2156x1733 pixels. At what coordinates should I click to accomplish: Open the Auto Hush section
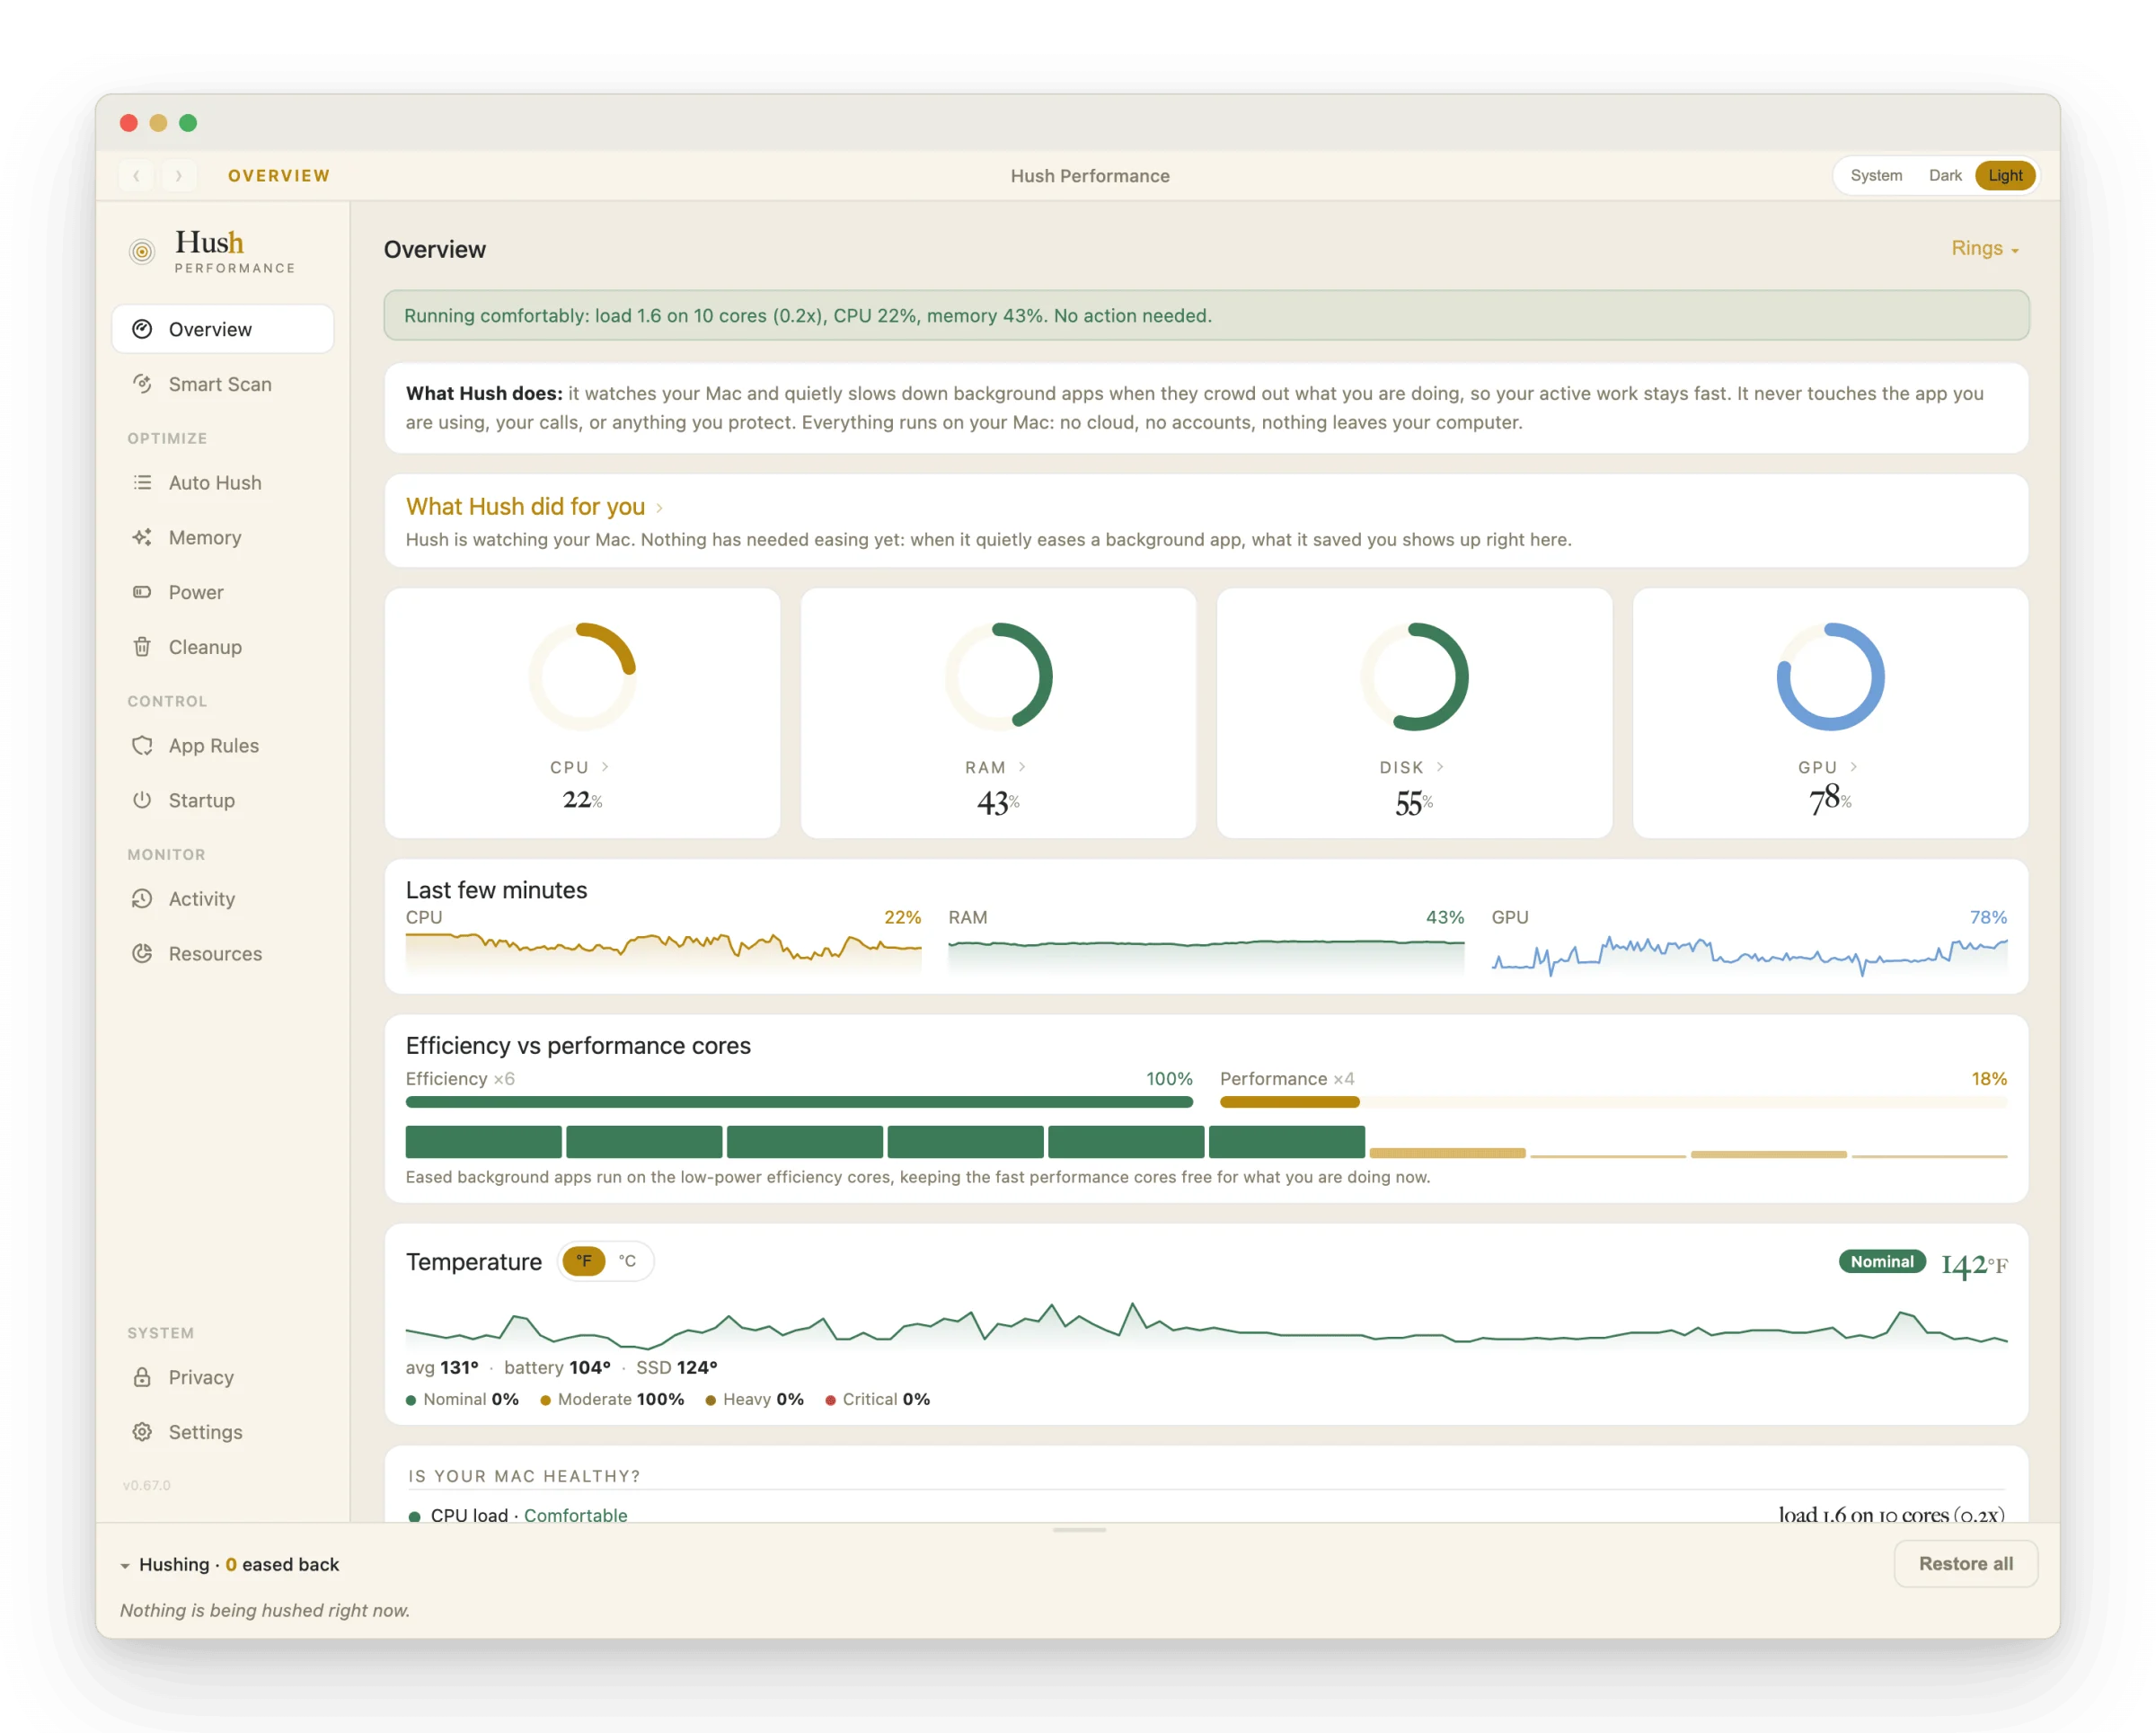222,482
